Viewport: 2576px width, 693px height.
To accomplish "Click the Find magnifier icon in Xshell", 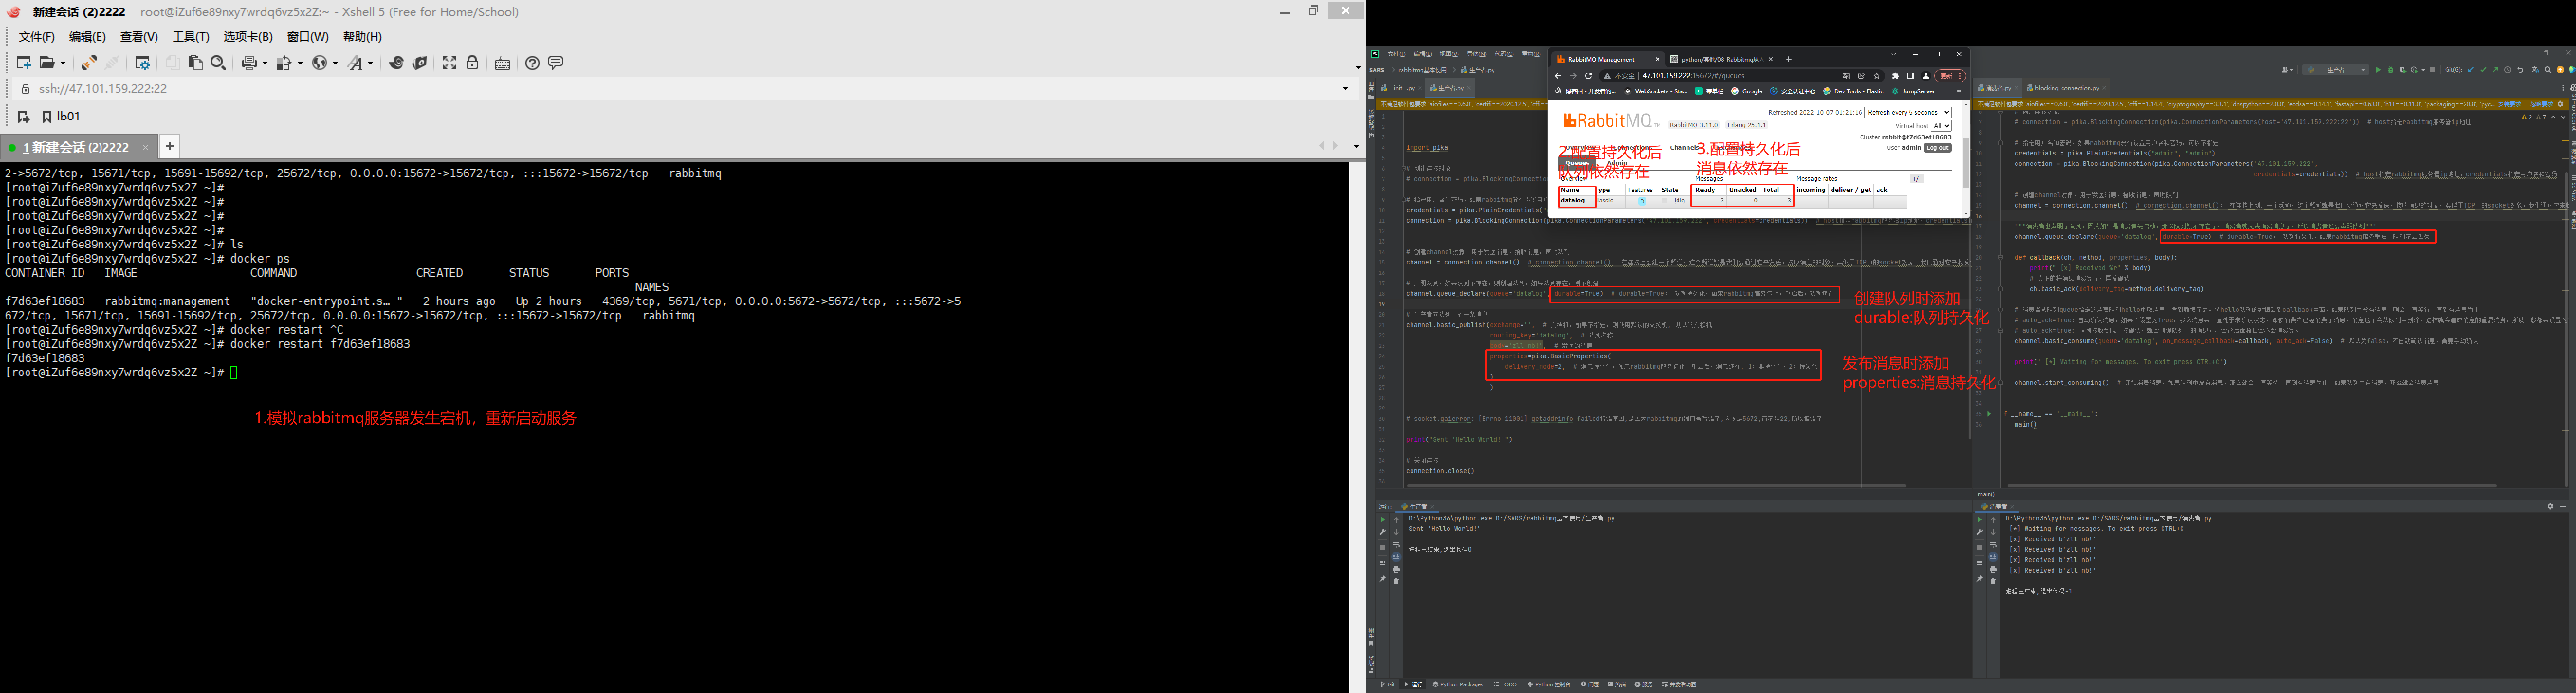I will pyautogui.click(x=218, y=63).
